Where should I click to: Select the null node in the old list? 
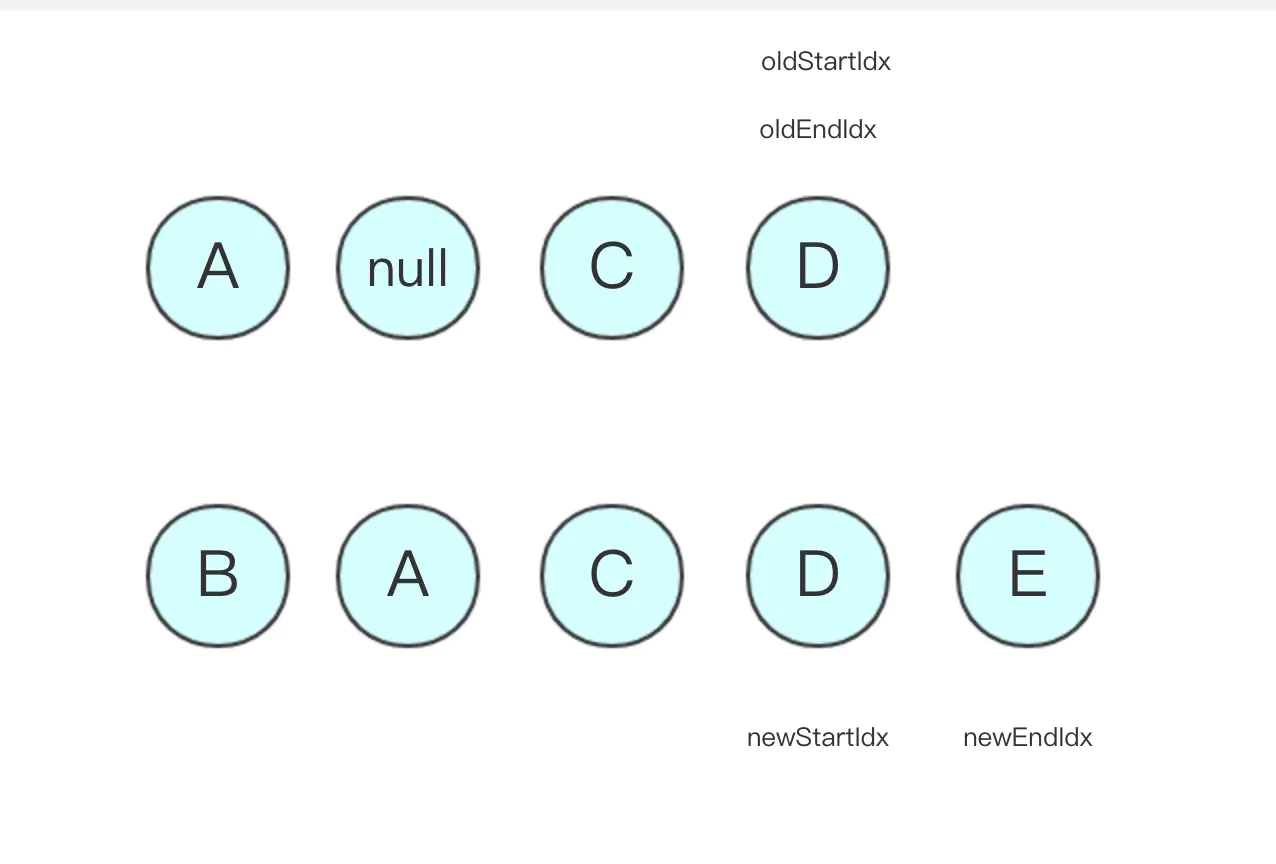408,268
